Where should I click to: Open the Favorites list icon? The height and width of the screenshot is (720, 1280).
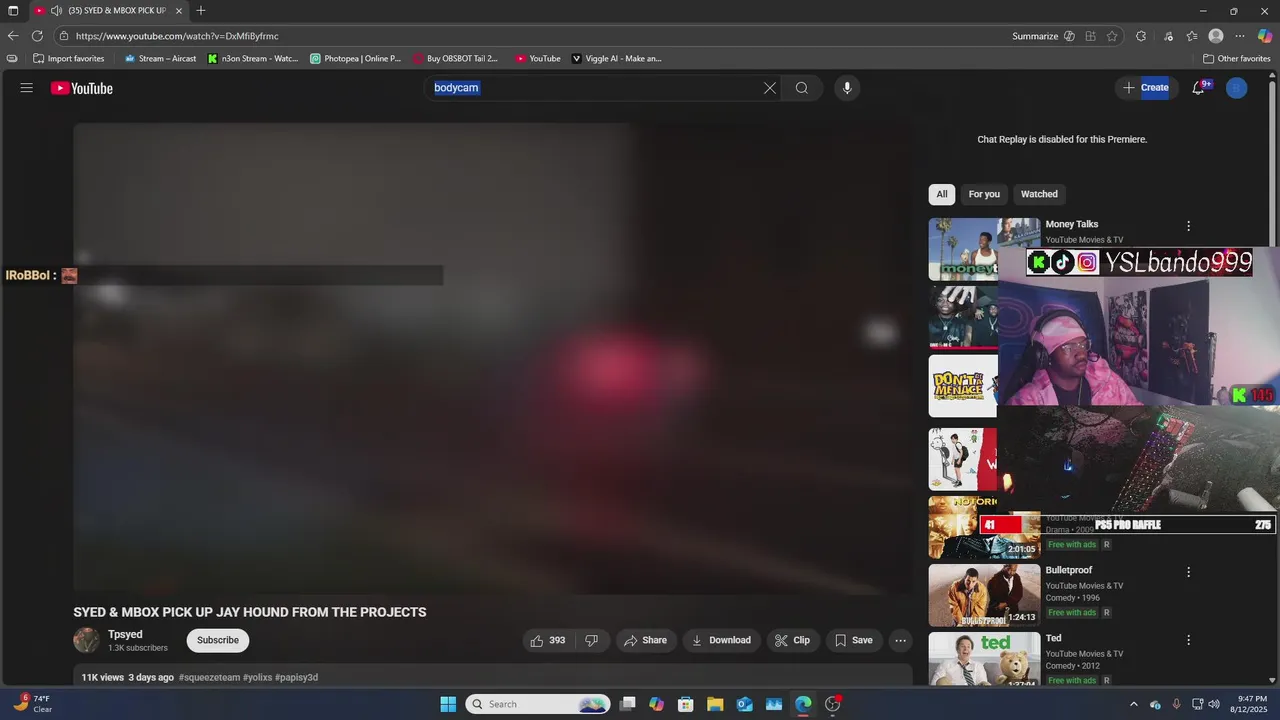pos(1192,36)
